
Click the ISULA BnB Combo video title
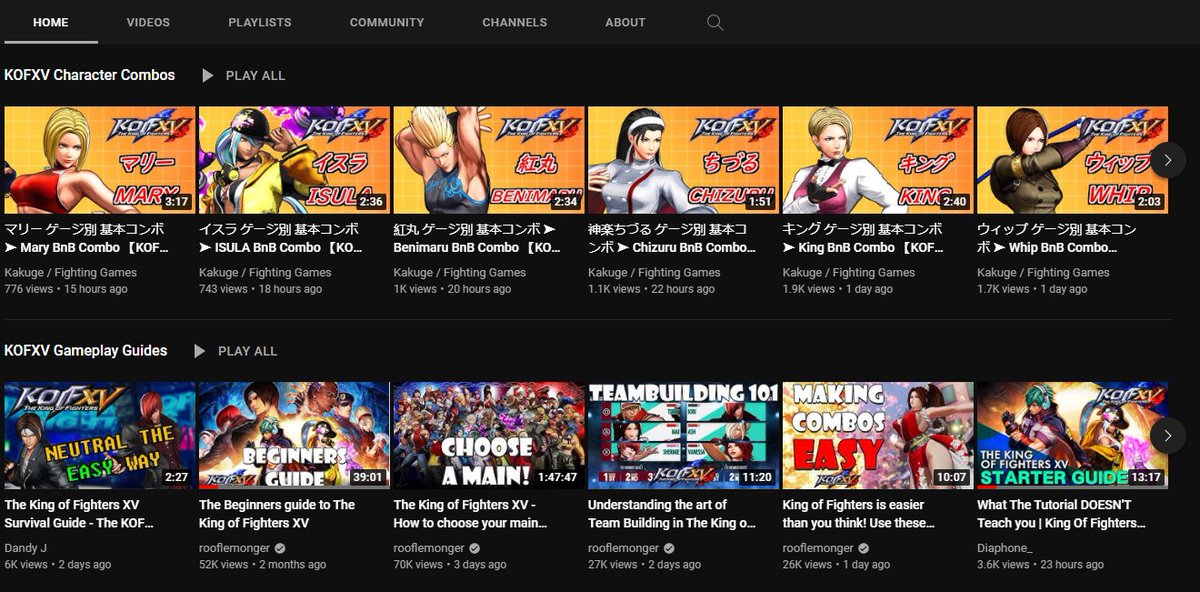click(282, 238)
